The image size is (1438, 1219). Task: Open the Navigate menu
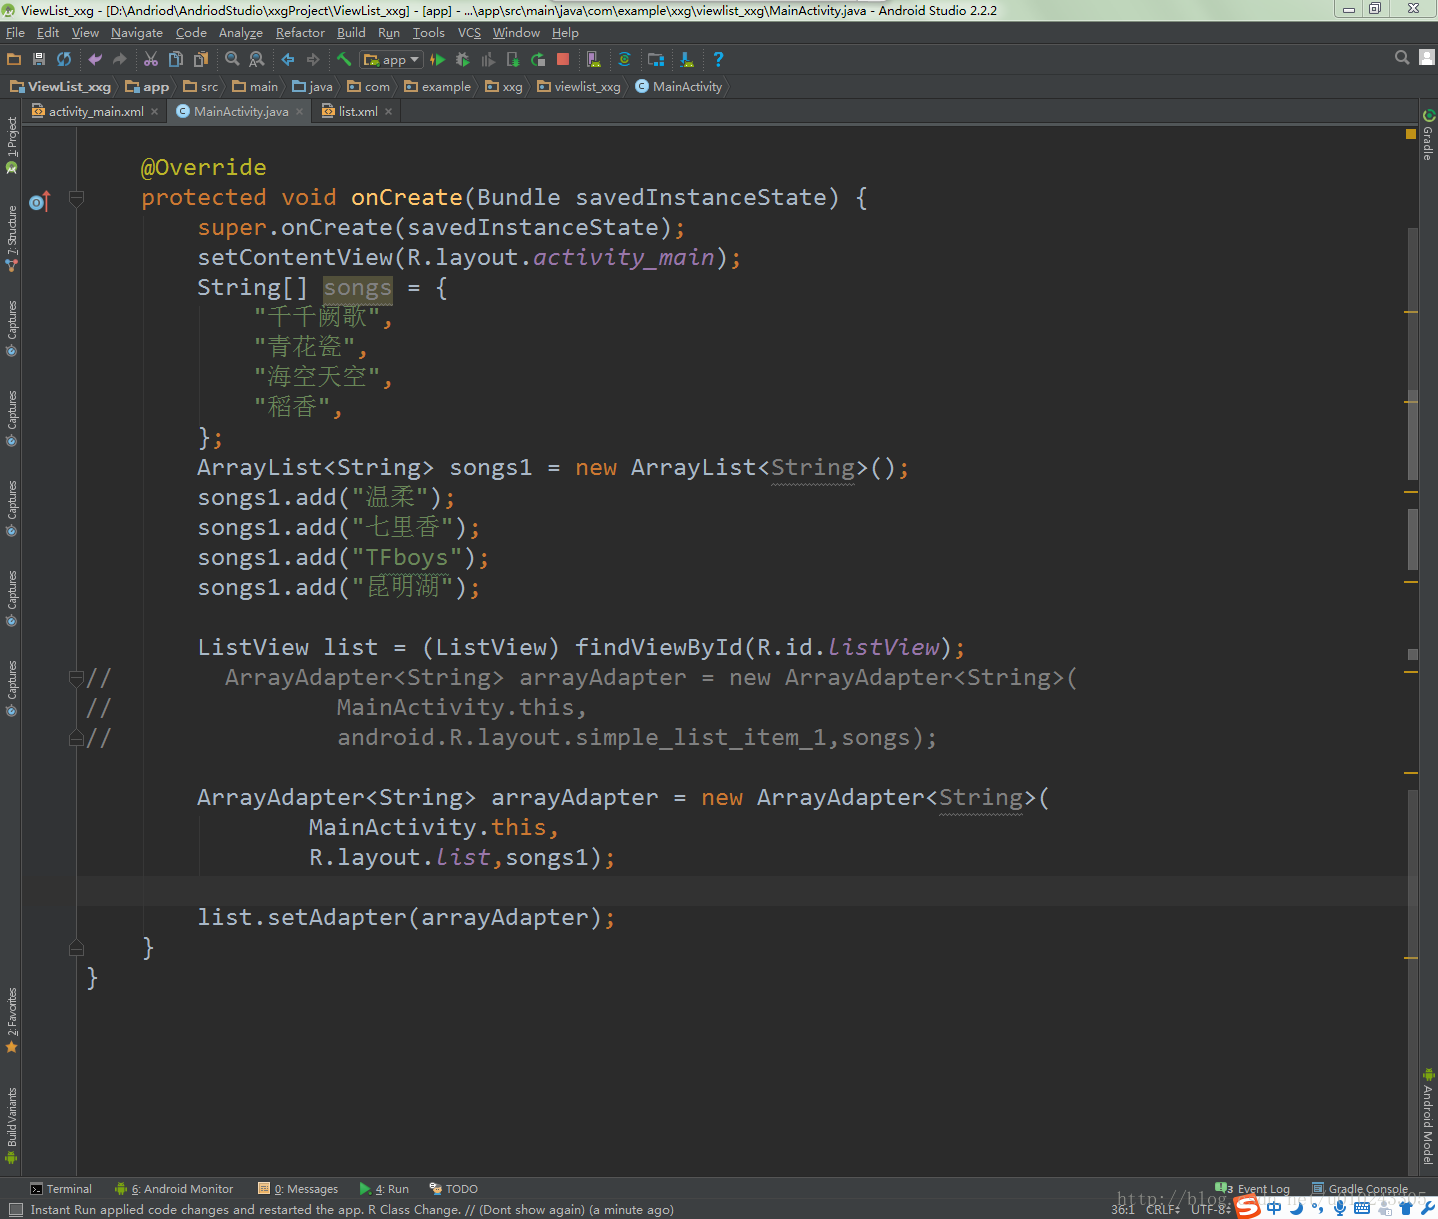pyautogui.click(x=137, y=33)
